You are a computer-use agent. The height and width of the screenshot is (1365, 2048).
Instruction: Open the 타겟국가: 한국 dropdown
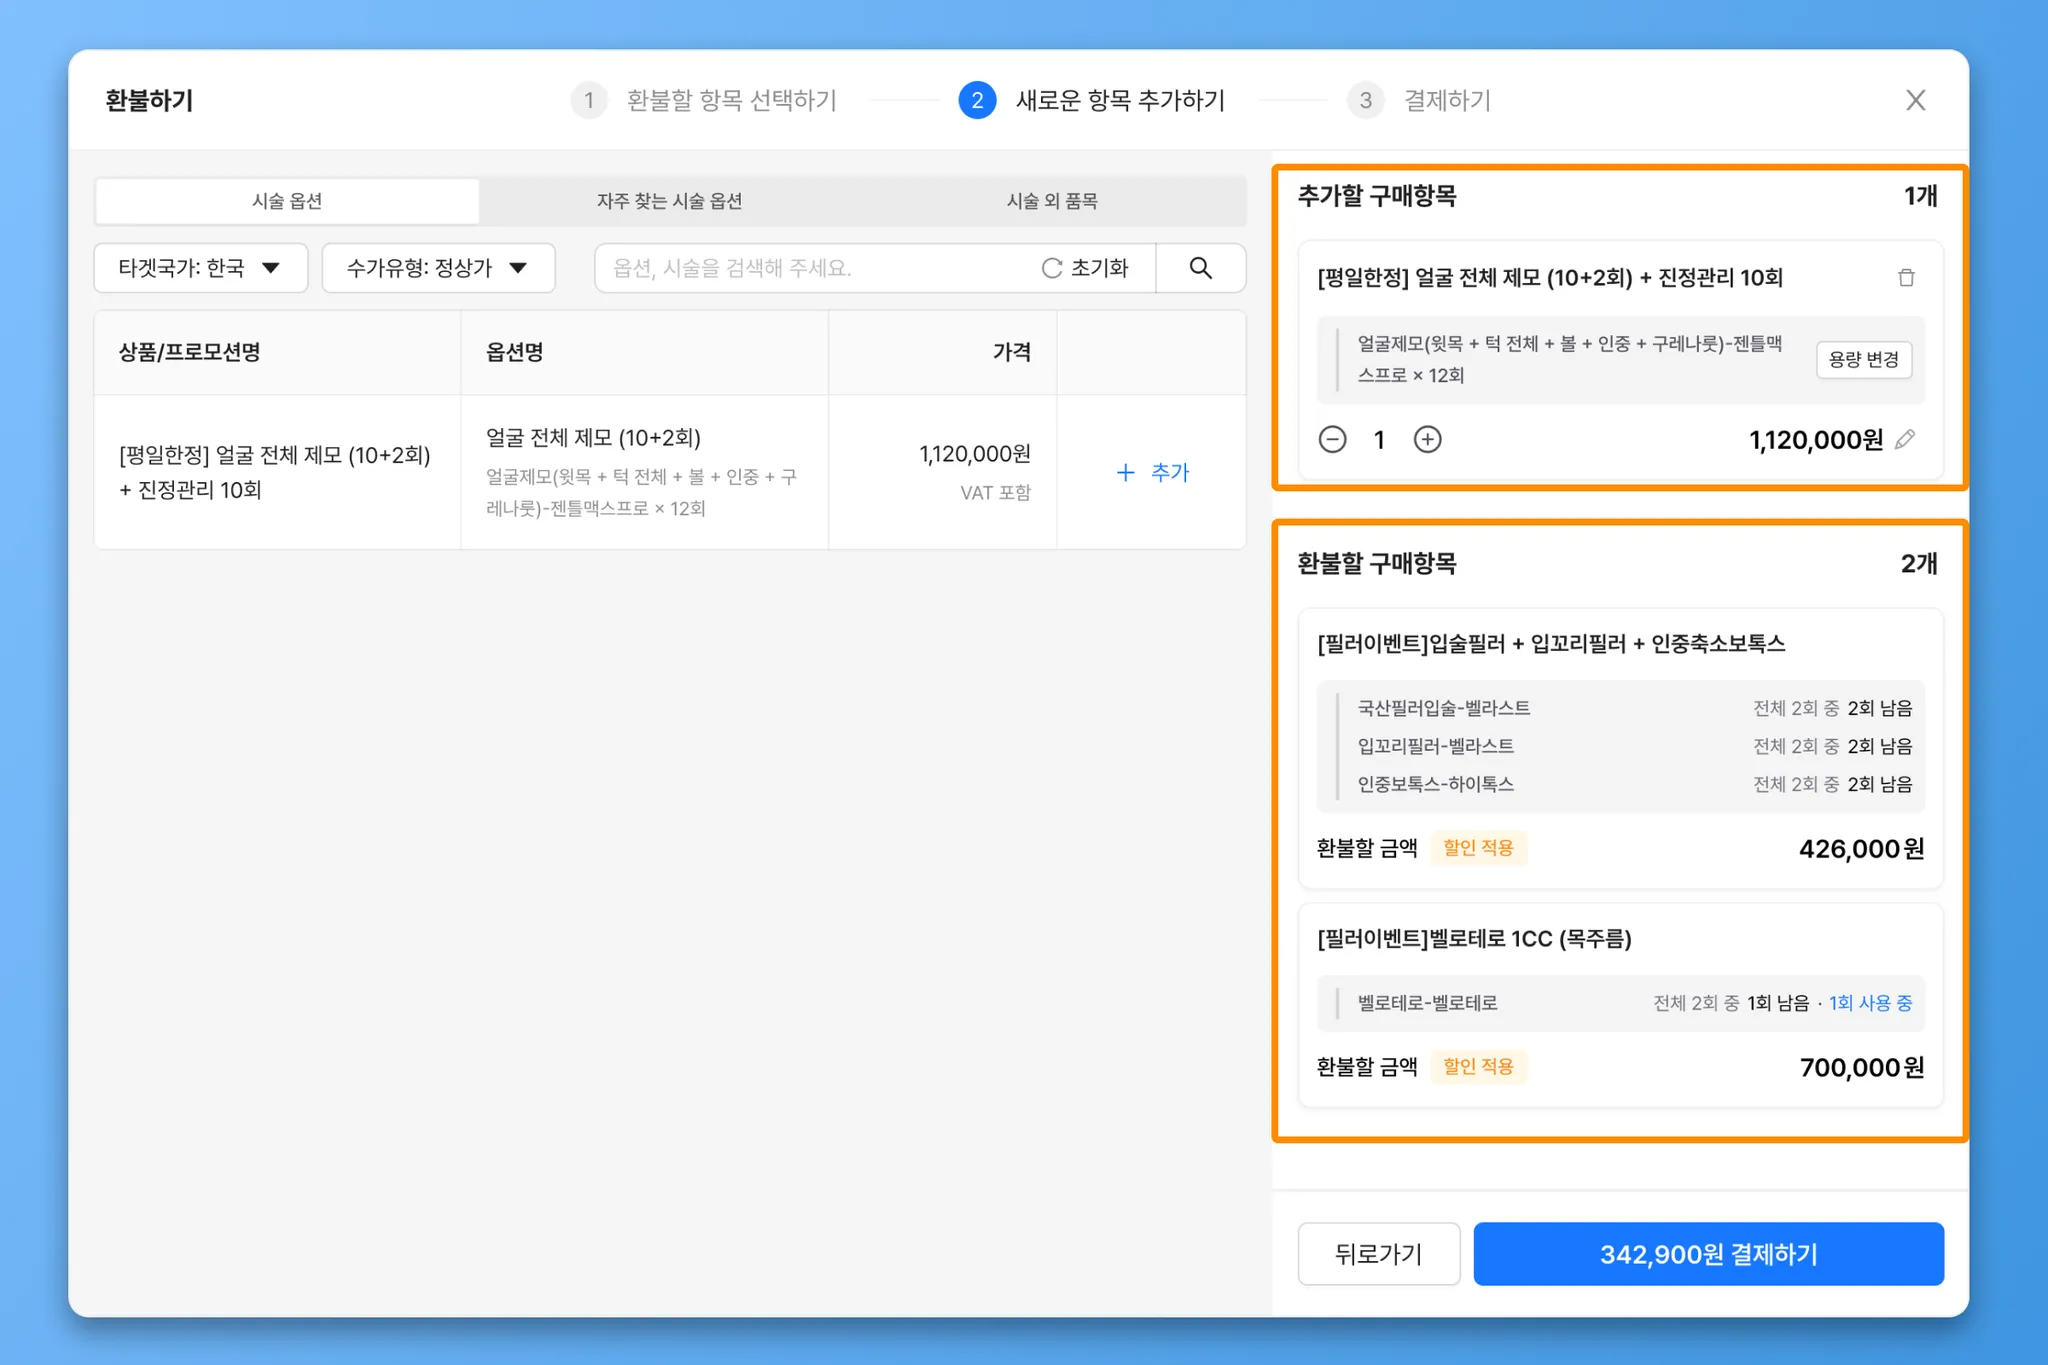click(200, 268)
